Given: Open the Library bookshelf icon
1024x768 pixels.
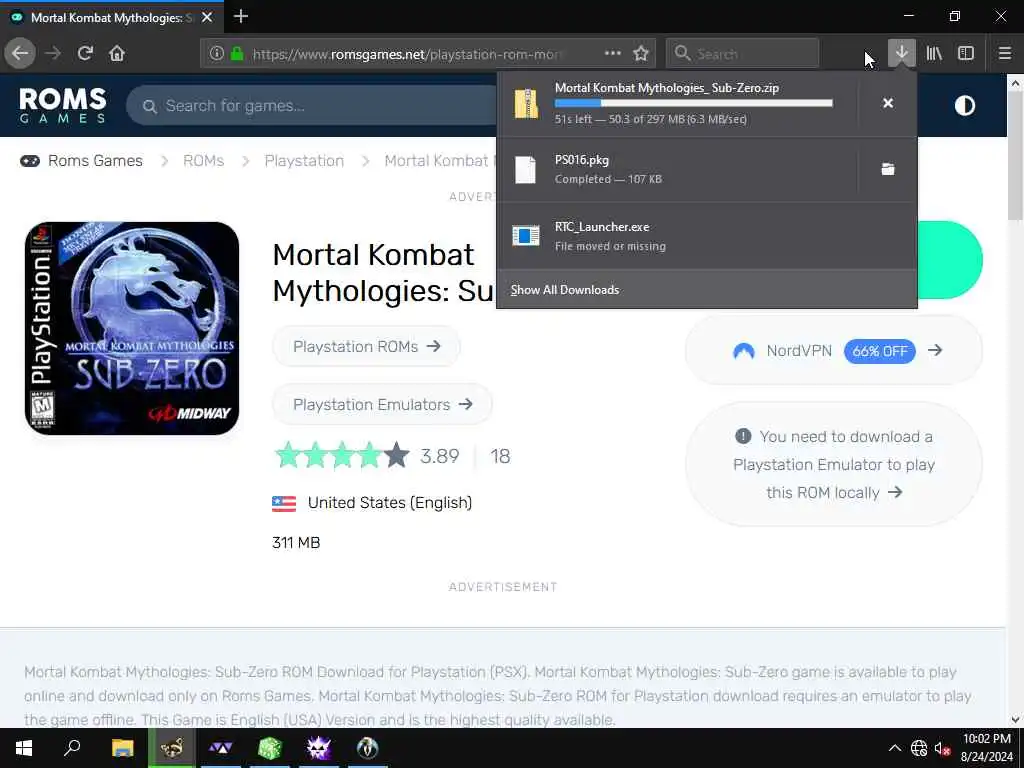Looking at the screenshot, I should [x=934, y=54].
